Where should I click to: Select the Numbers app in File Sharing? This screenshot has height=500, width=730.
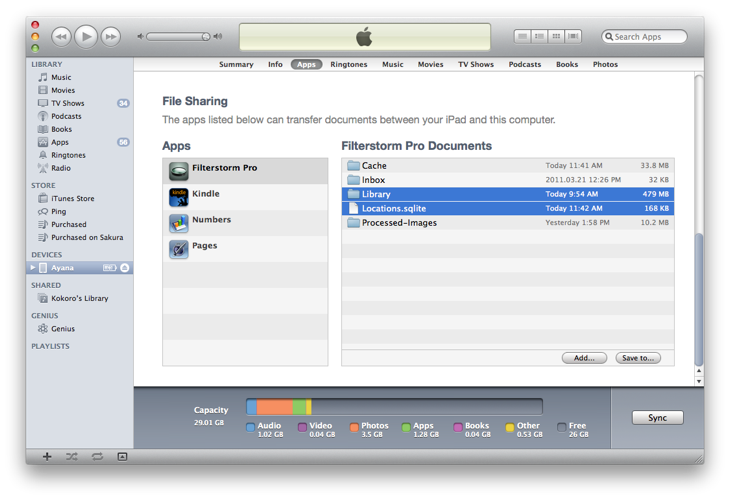pos(211,220)
